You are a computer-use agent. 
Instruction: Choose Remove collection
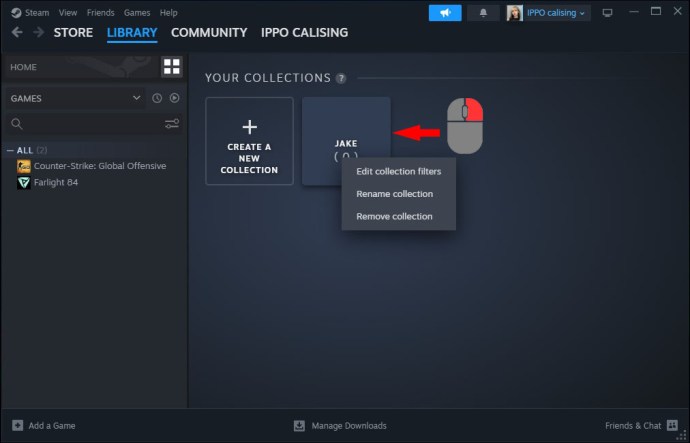point(399,216)
